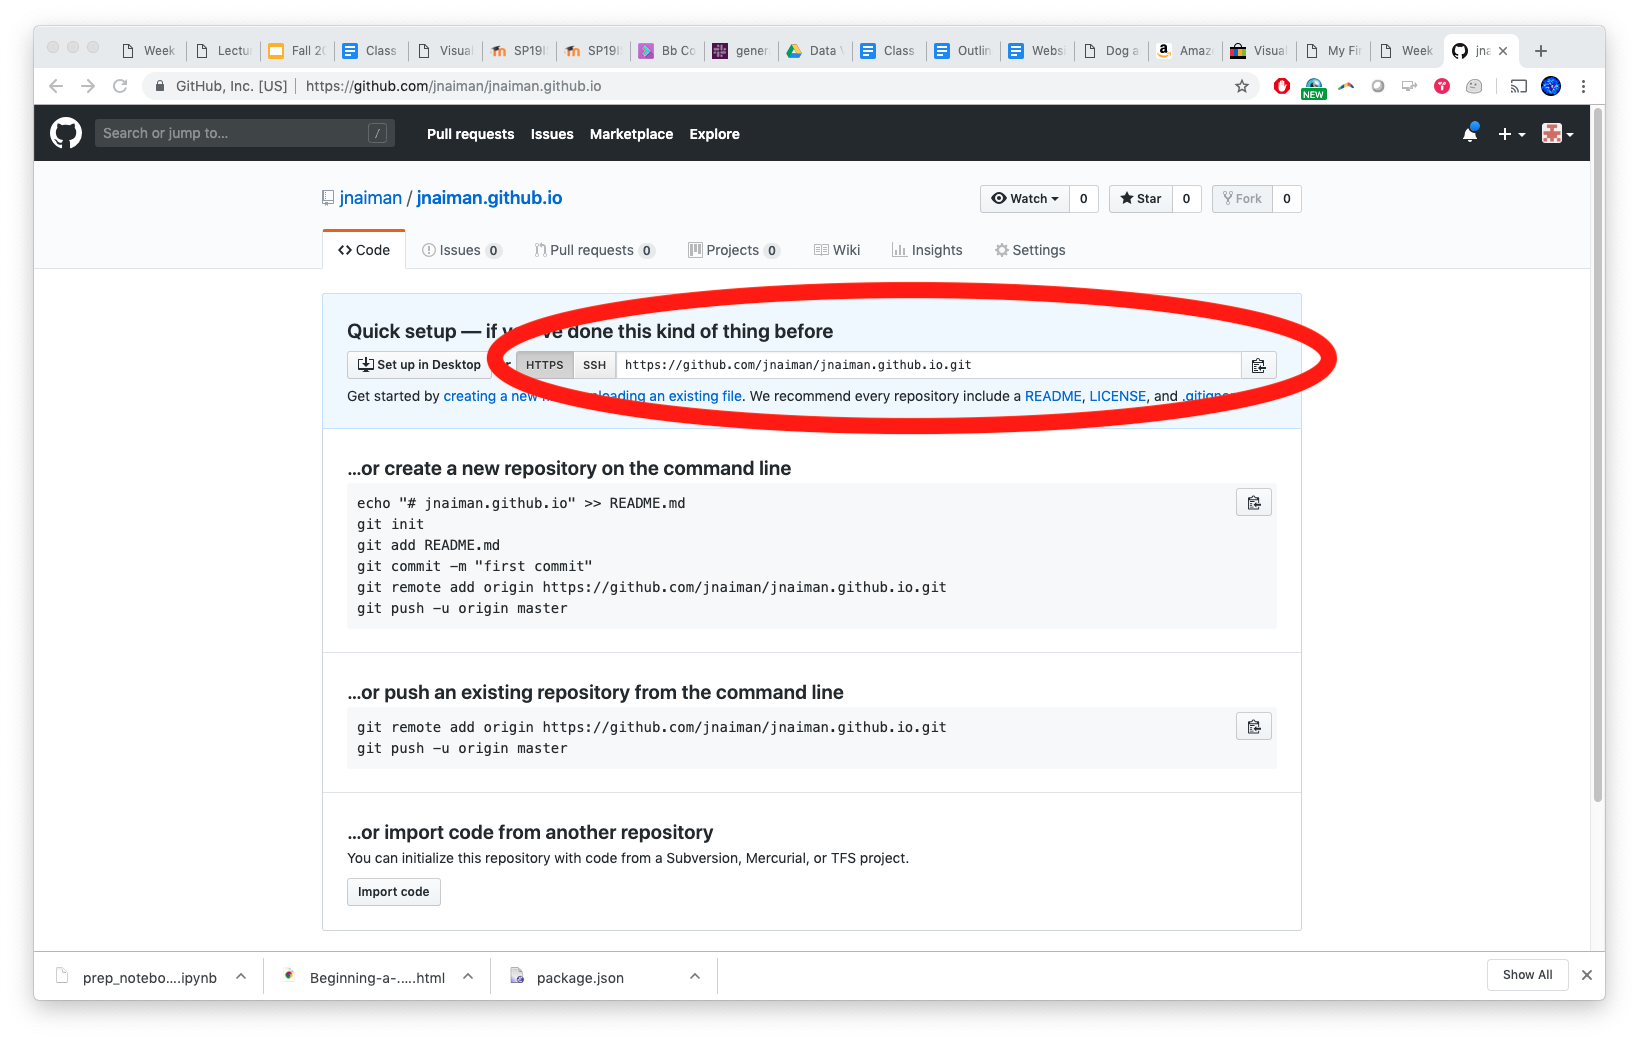Click the lock icon in address bar
This screenshot has width=1639, height=1042.
159,86
